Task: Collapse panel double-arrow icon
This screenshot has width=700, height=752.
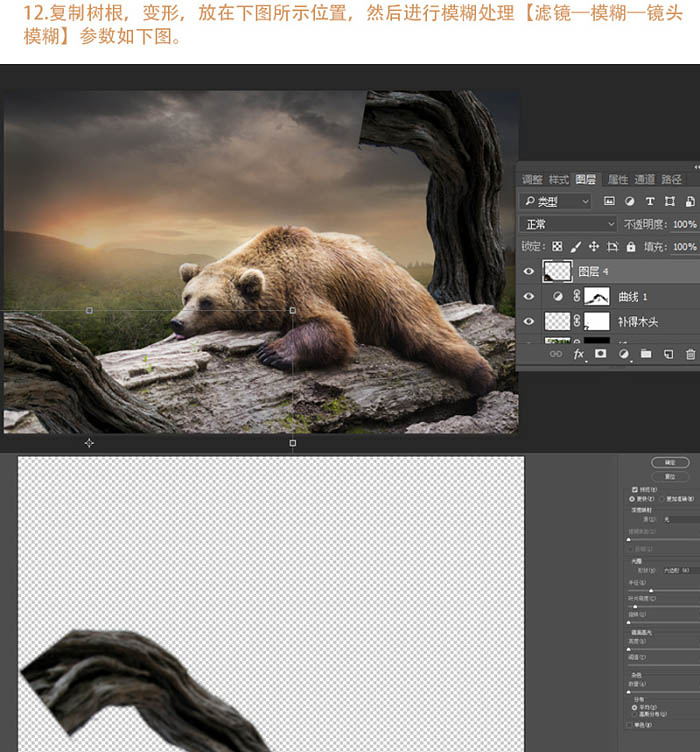Action: 697,166
